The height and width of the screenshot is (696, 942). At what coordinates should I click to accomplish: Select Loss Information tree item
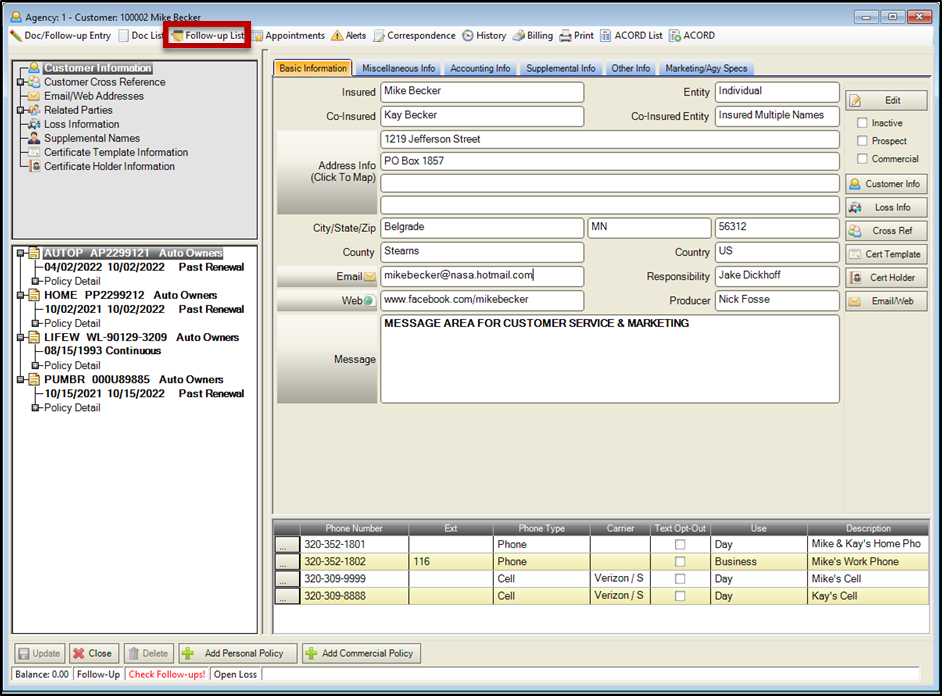coord(82,124)
